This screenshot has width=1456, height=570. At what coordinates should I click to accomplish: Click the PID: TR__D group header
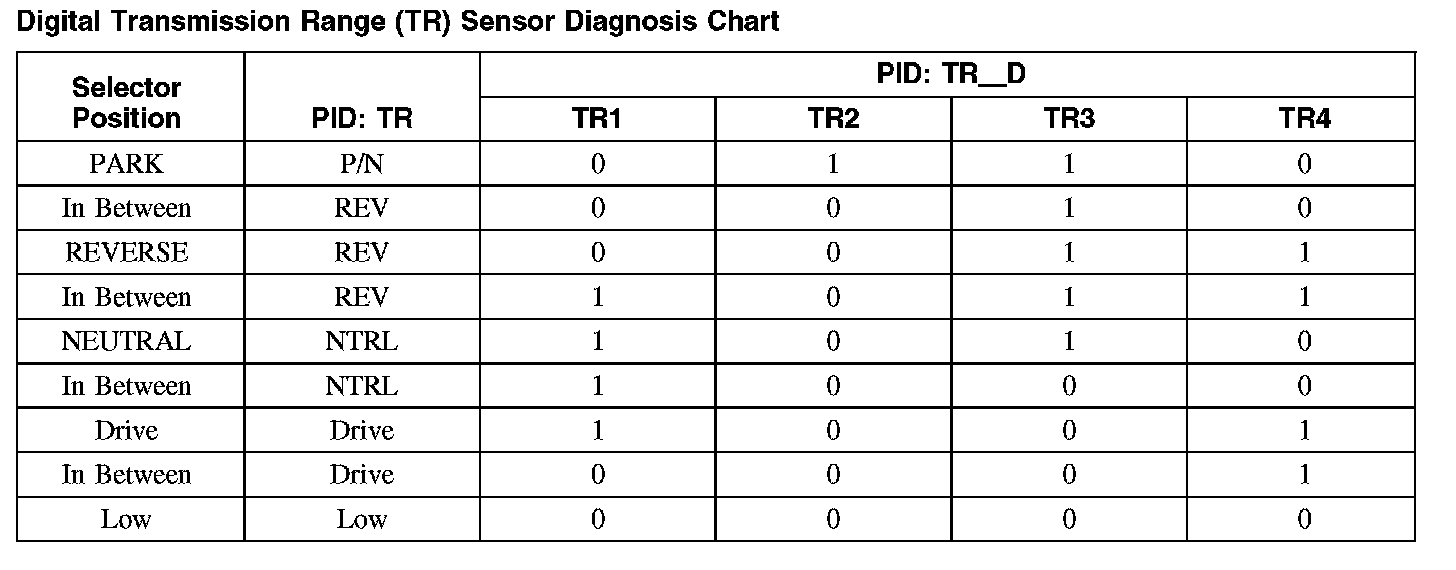(947, 75)
